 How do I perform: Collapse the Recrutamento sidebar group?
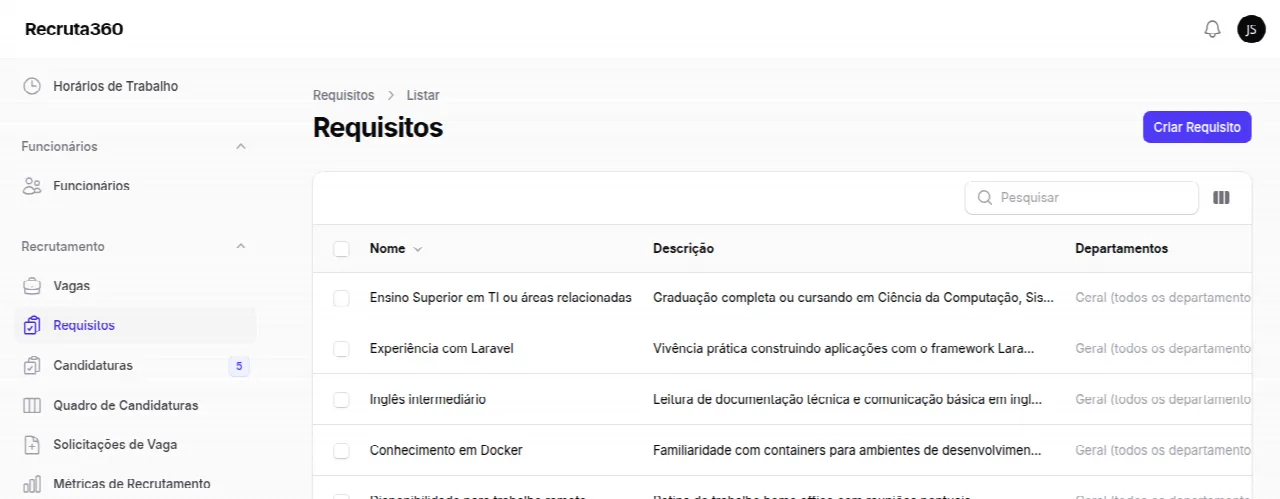coord(240,246)
